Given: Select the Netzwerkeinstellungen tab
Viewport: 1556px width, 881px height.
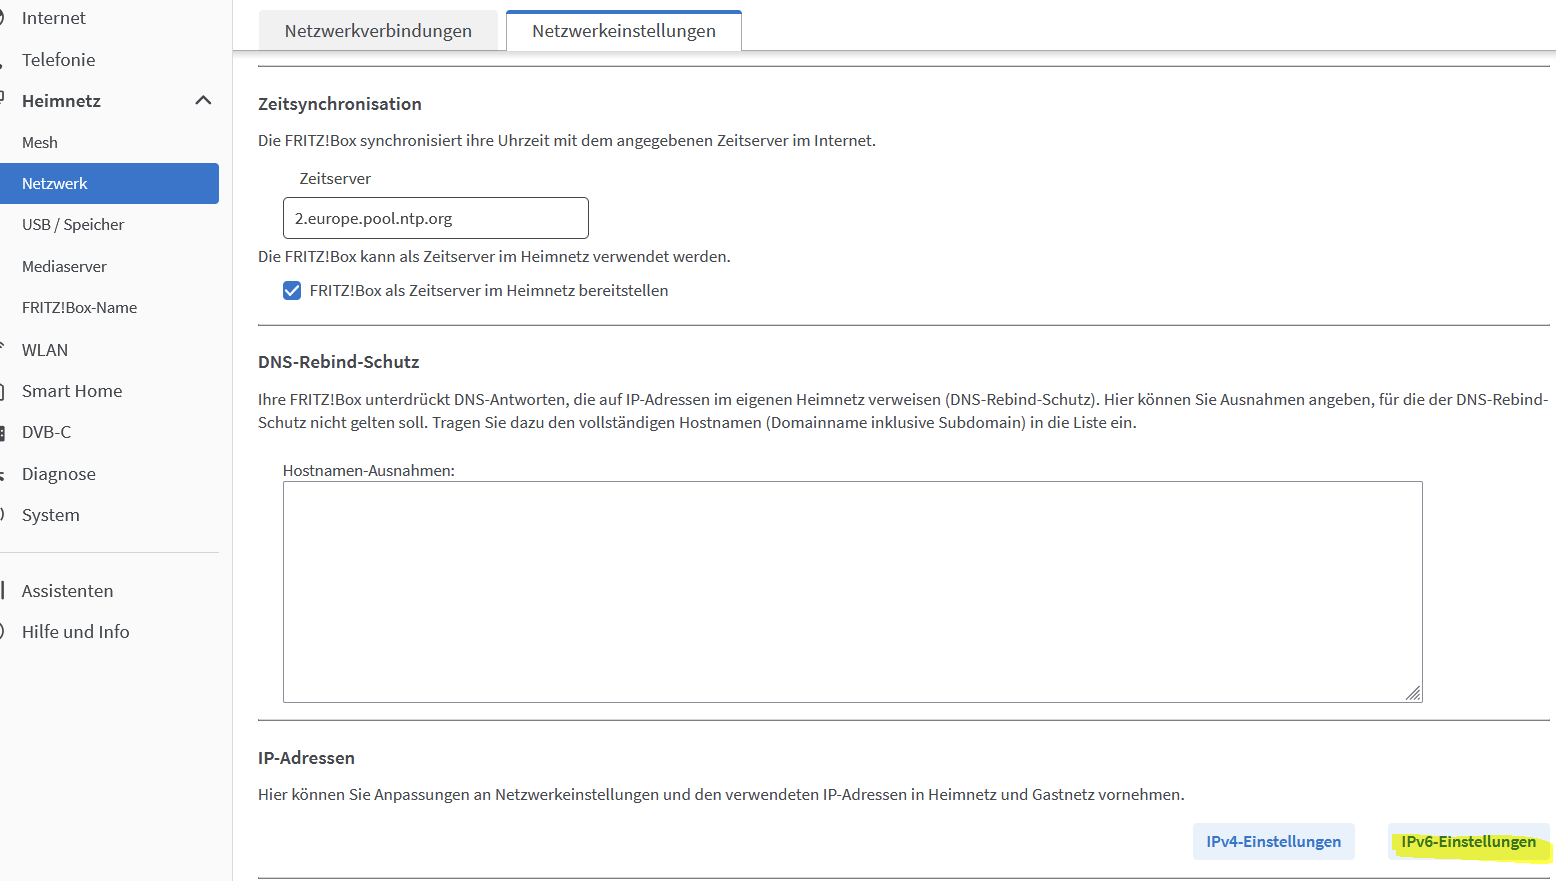Looking at the screenshot, I should (x=624, y=31).
